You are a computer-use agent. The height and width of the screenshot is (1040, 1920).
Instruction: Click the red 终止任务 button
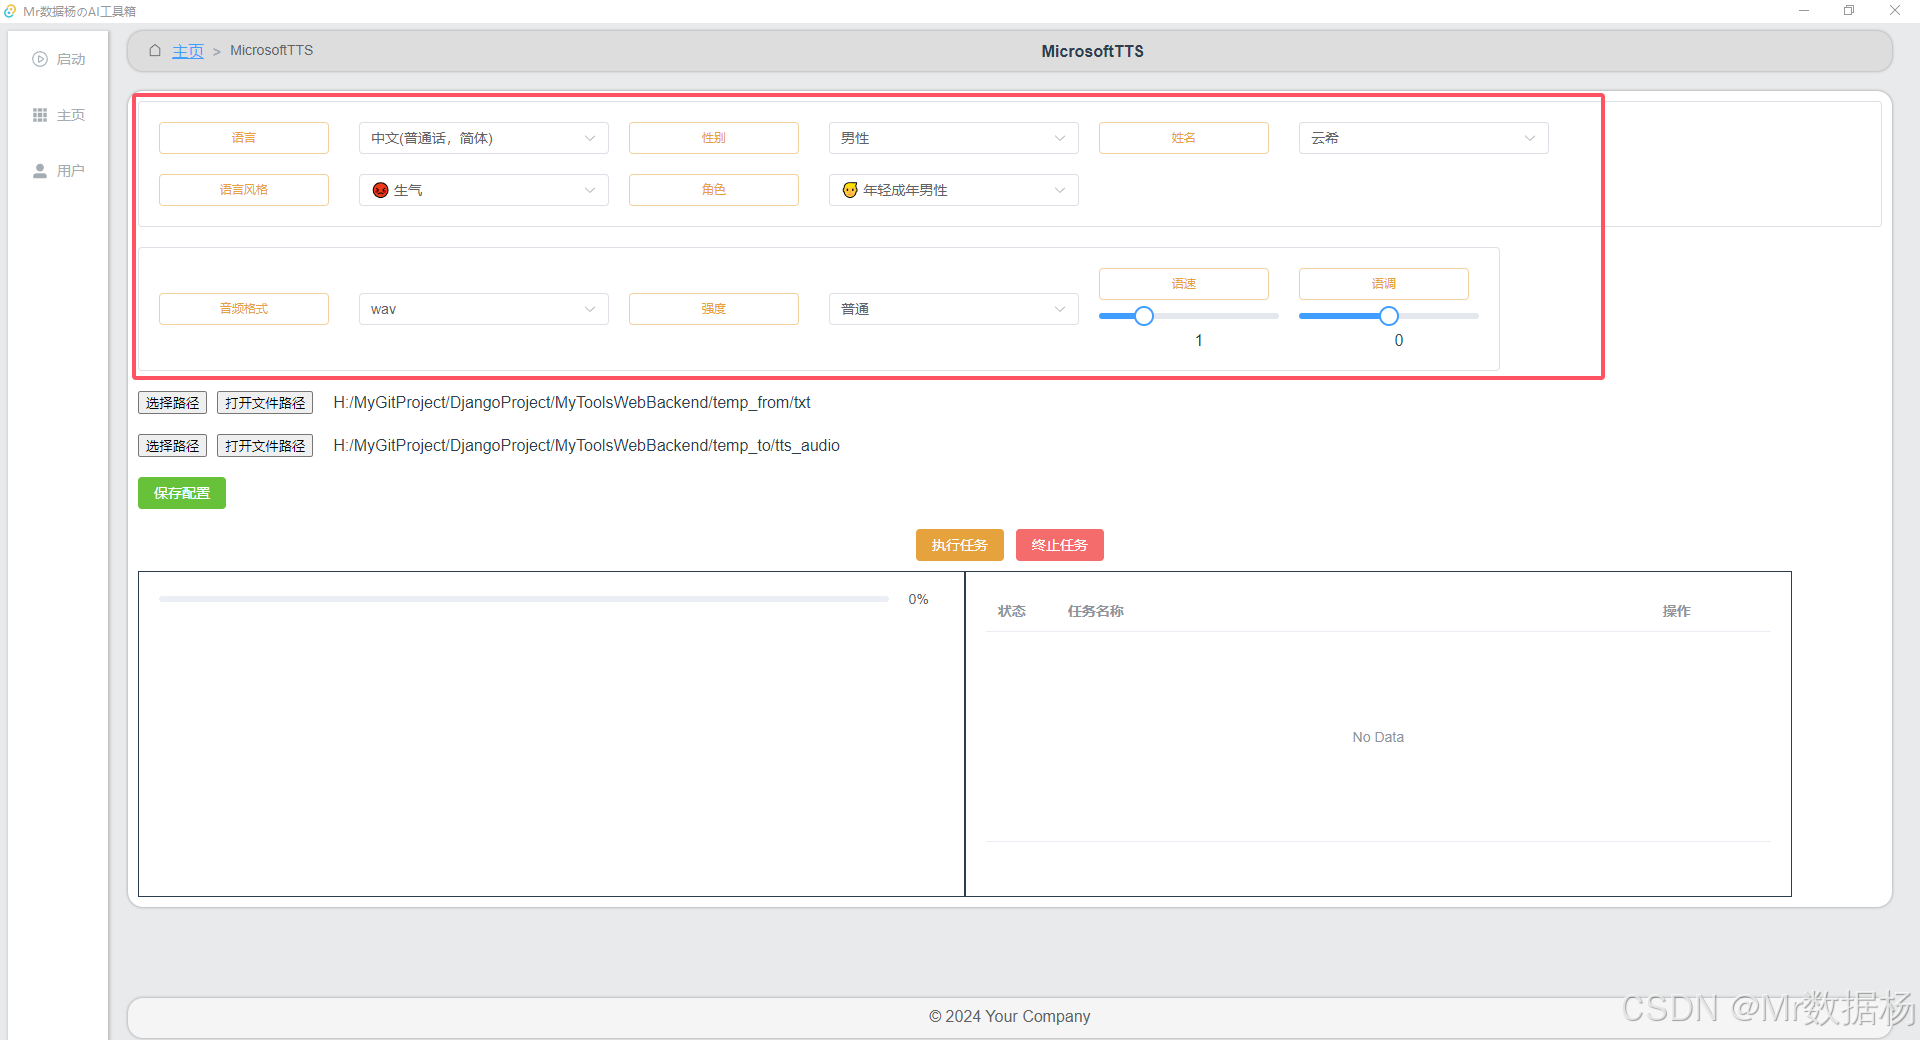click(1060, 545)
